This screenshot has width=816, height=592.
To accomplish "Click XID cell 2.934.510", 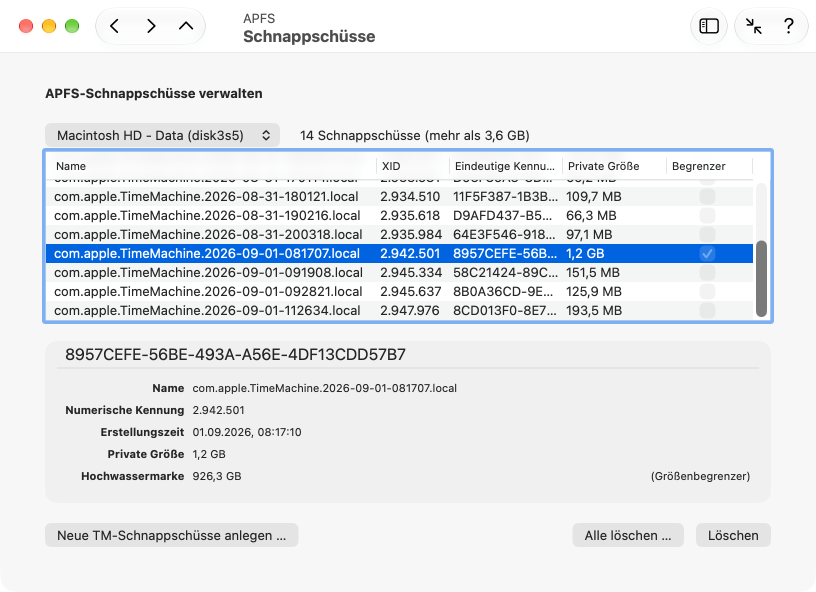I will pyautogui.click(x=410, y=197).
